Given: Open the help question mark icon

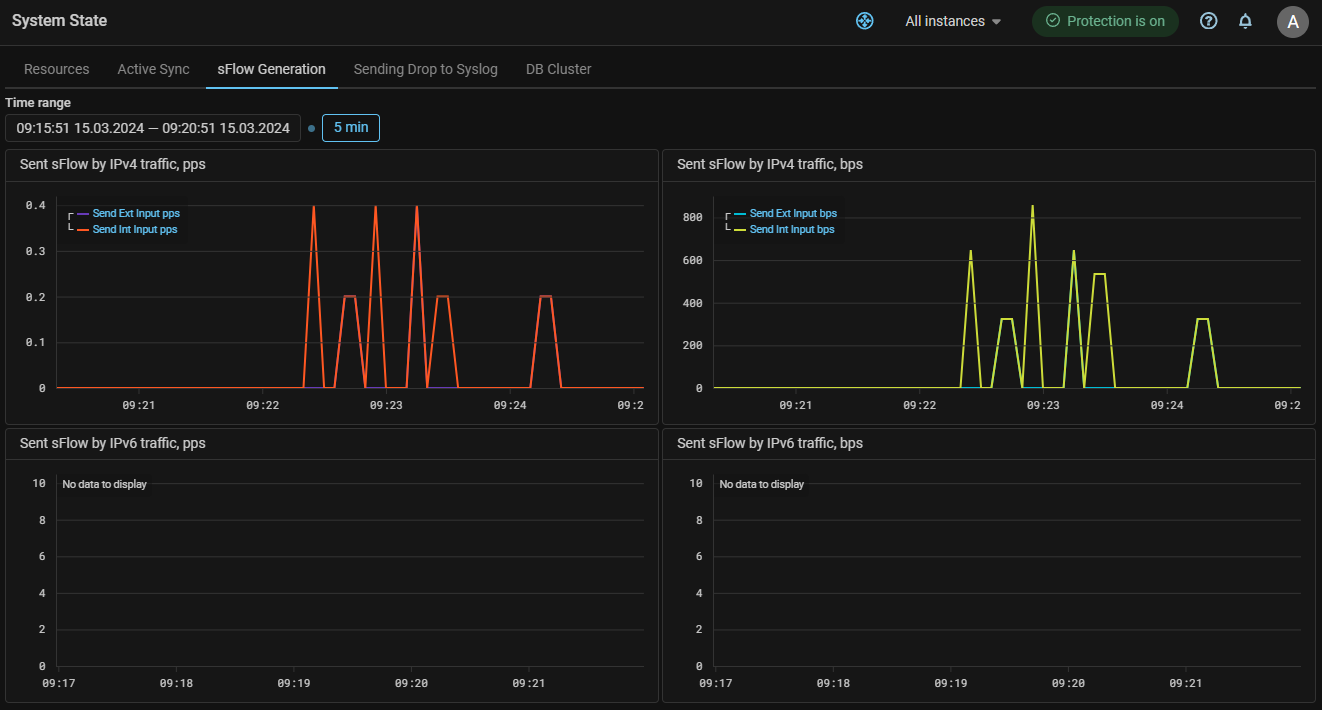Looking at the screenshot, I should pyautogui.click(x=1208, y=21).
